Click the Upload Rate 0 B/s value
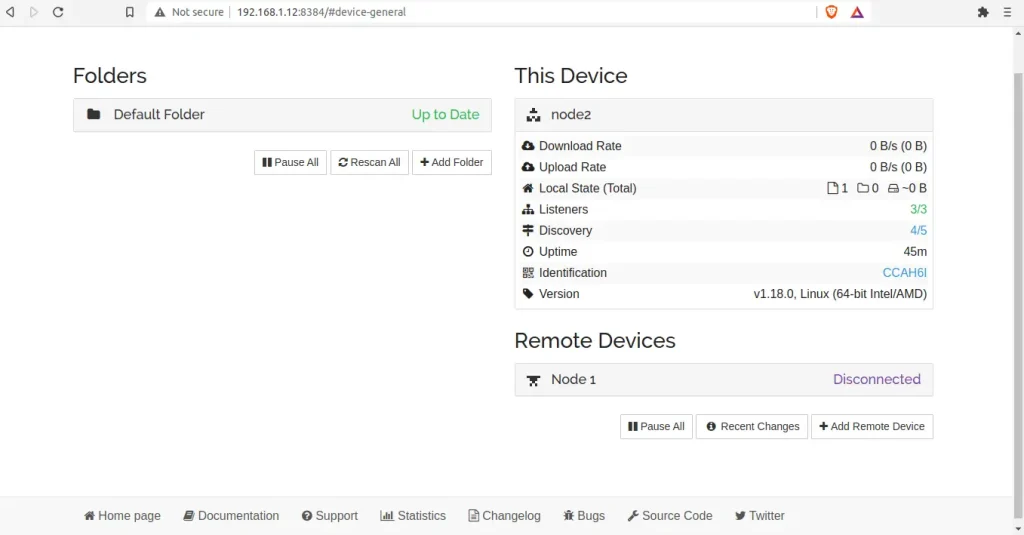 (x=898, y=167)
